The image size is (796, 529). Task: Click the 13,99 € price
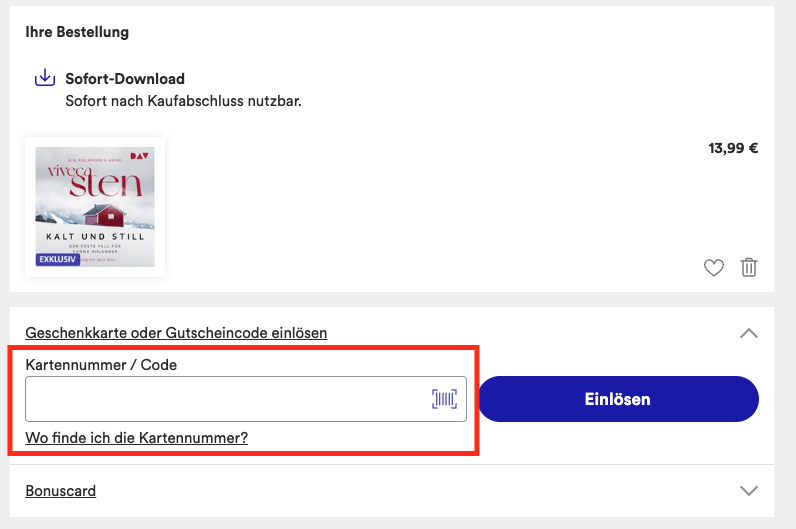[x=733, y=148]
